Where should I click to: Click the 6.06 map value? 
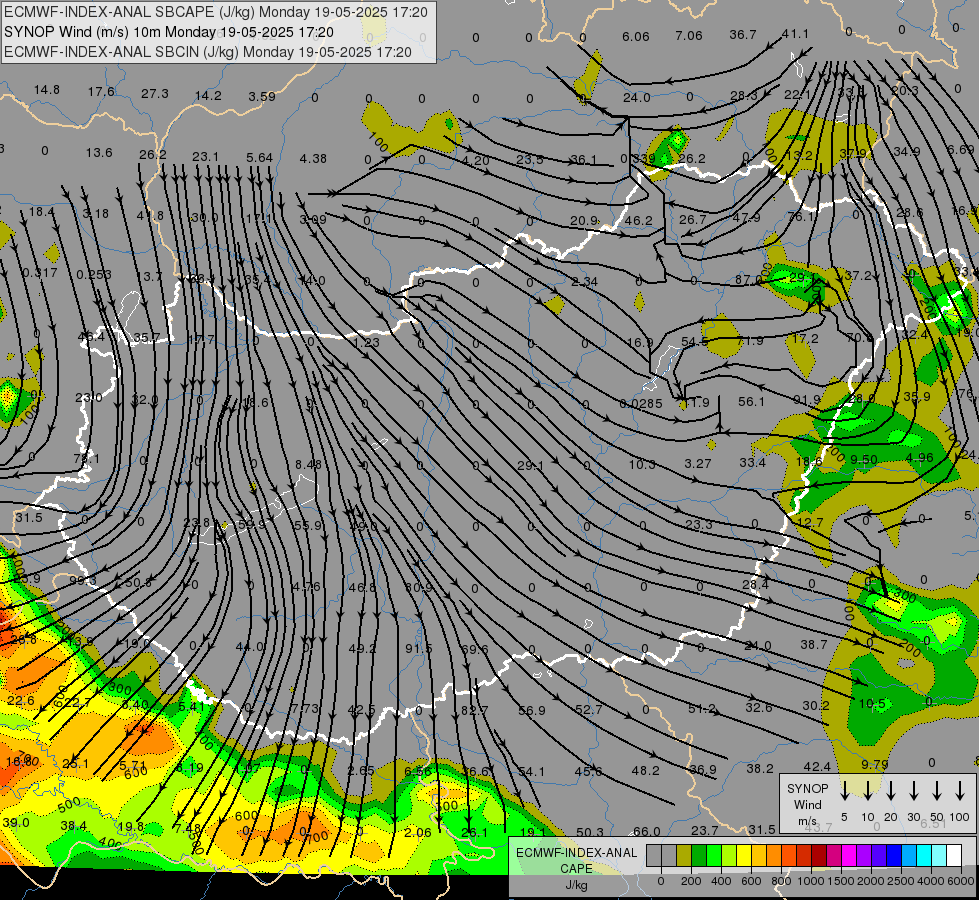(x=636, y=37)
